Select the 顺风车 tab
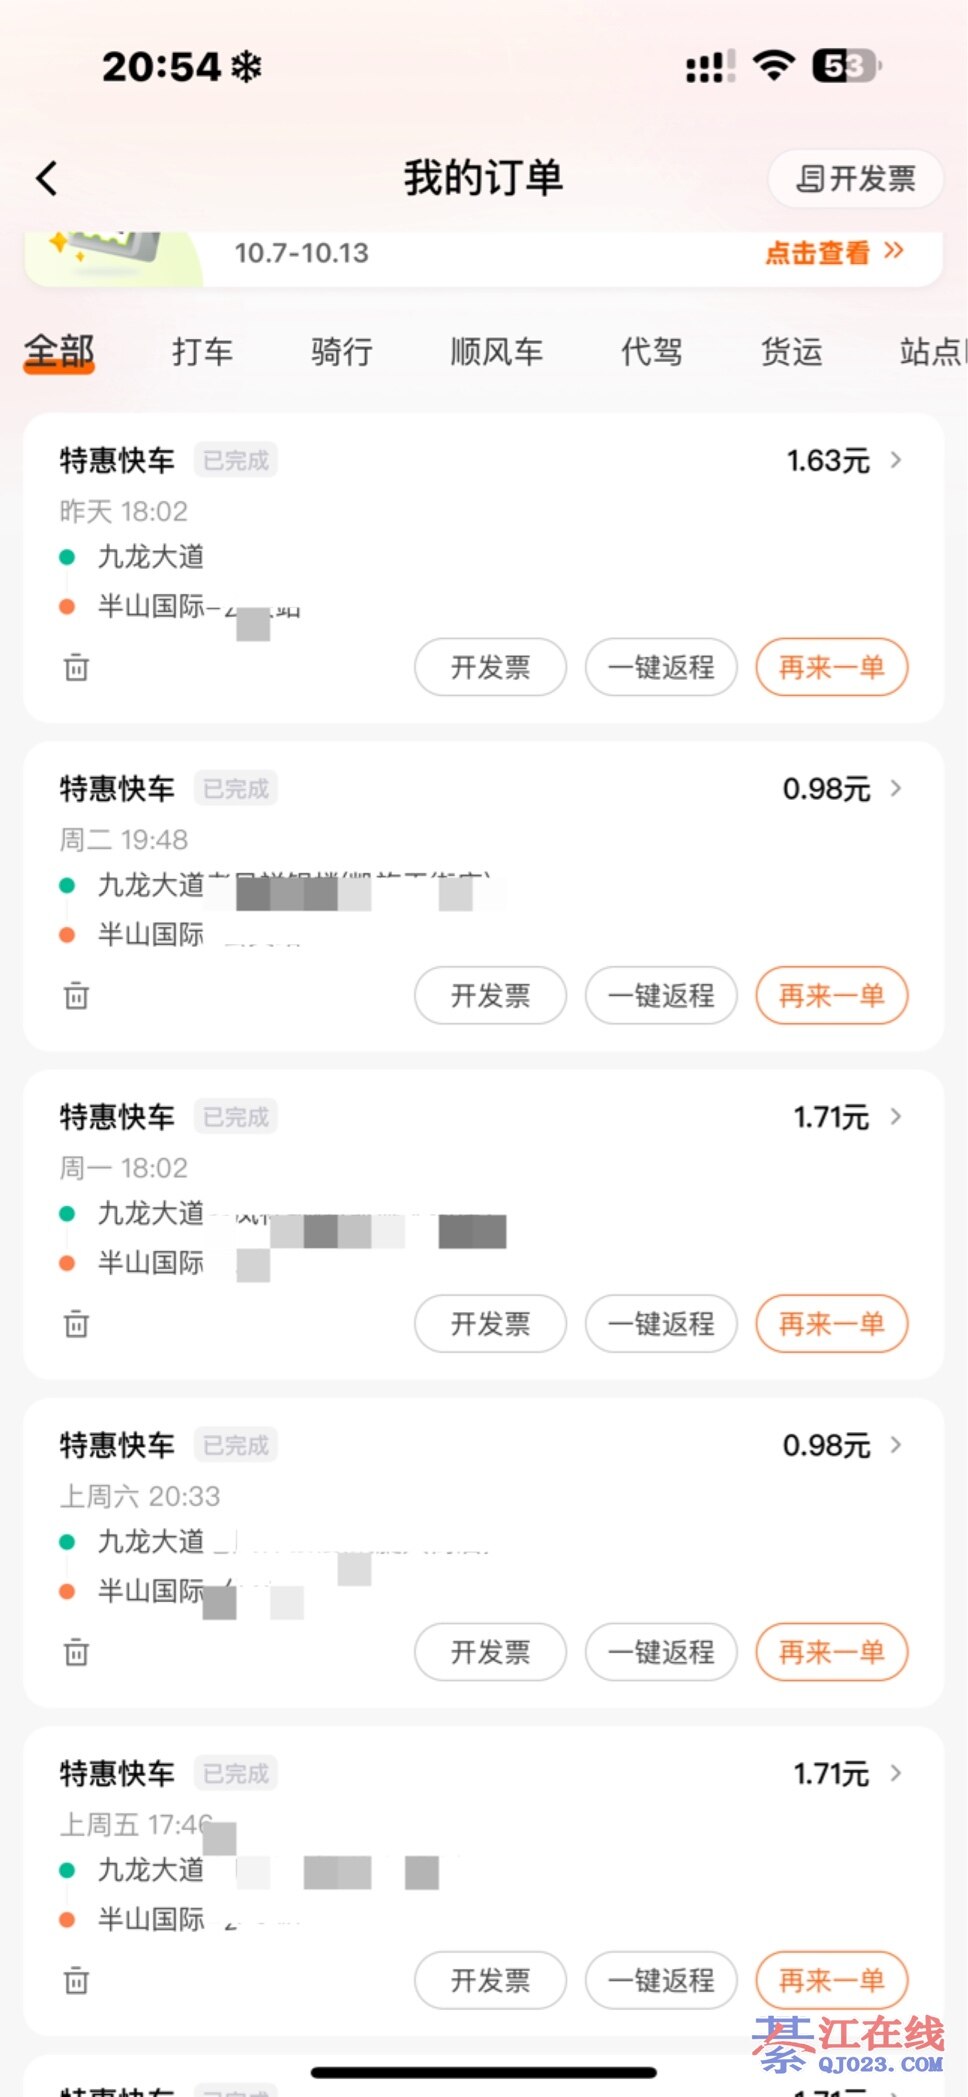The image size is (968, 2097). (x=496, y=352)
